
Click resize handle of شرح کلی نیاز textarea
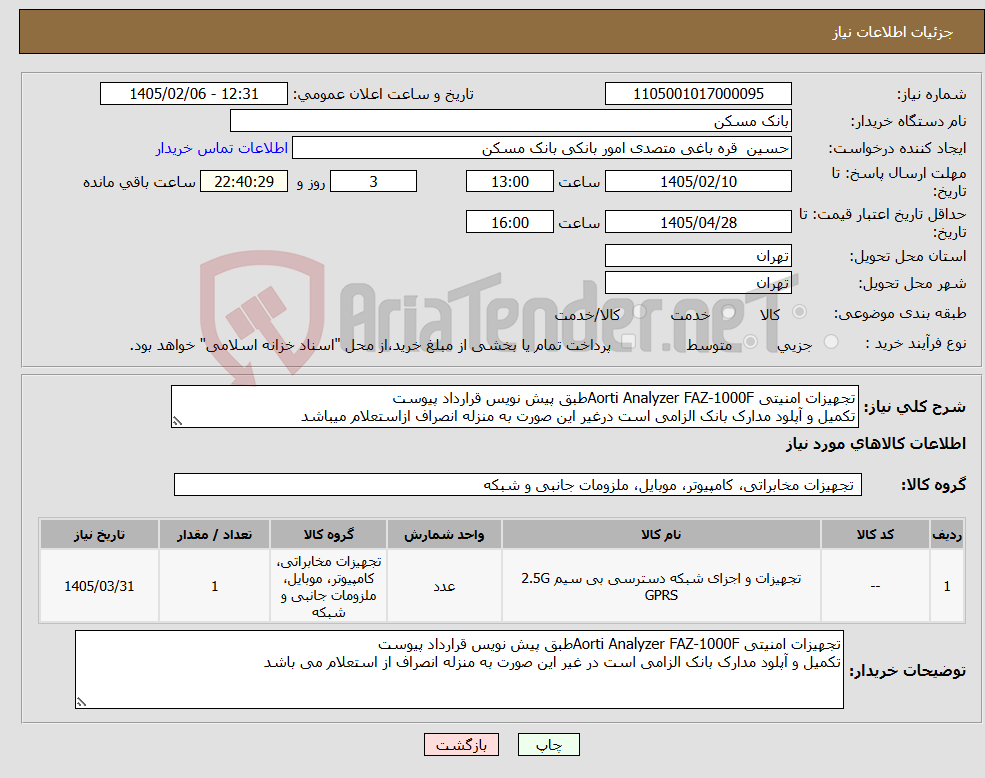[x=177, y=422]
